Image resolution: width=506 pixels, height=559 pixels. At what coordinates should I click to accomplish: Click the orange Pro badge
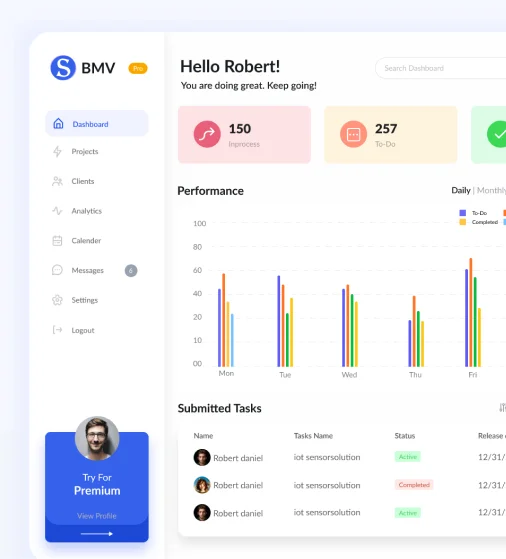tap(138, 68)
